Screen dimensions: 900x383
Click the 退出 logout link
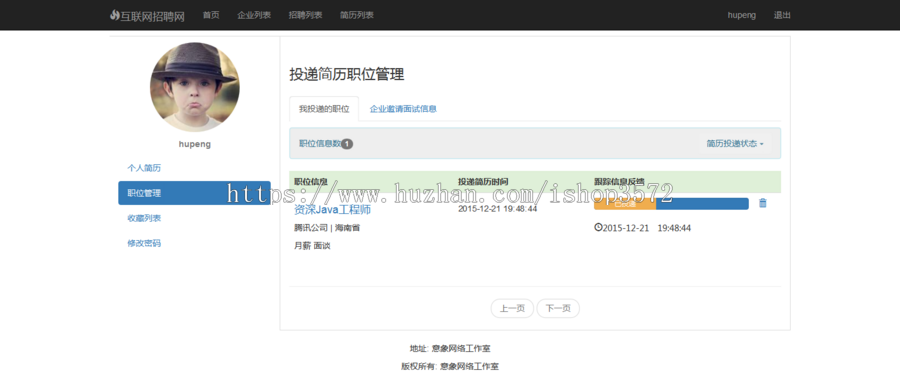point(782,15)
